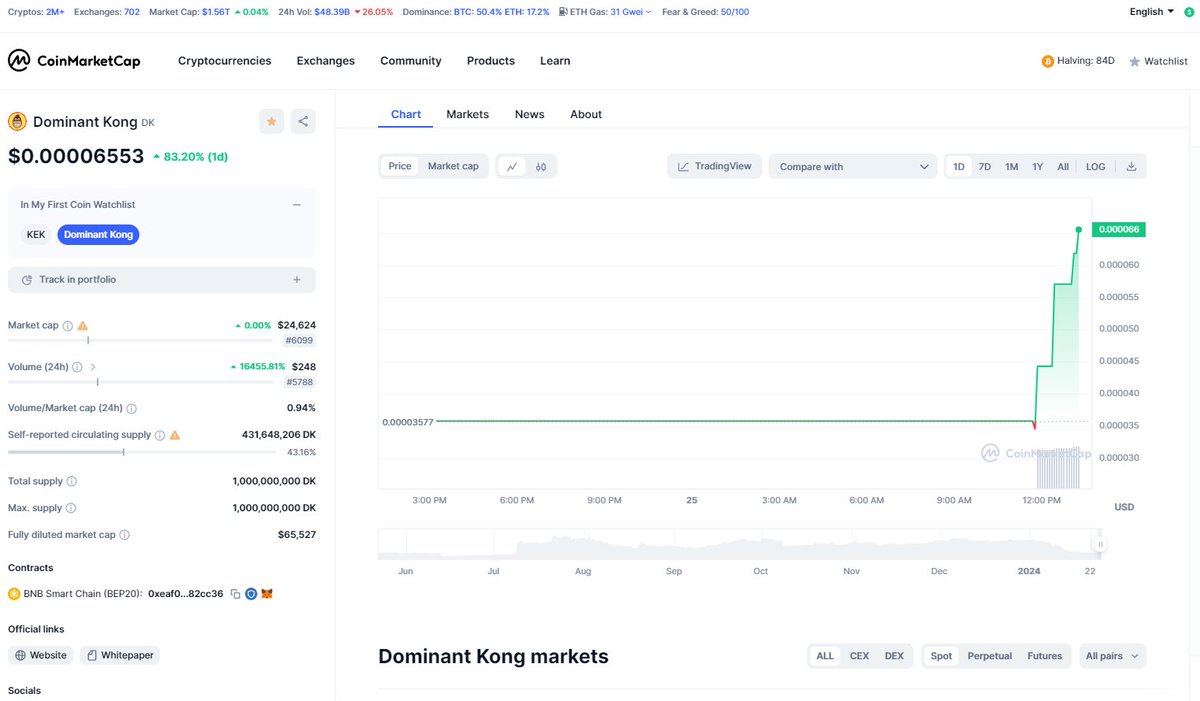
Task: Click the CoinMarketCap logo
Action: 74,61
